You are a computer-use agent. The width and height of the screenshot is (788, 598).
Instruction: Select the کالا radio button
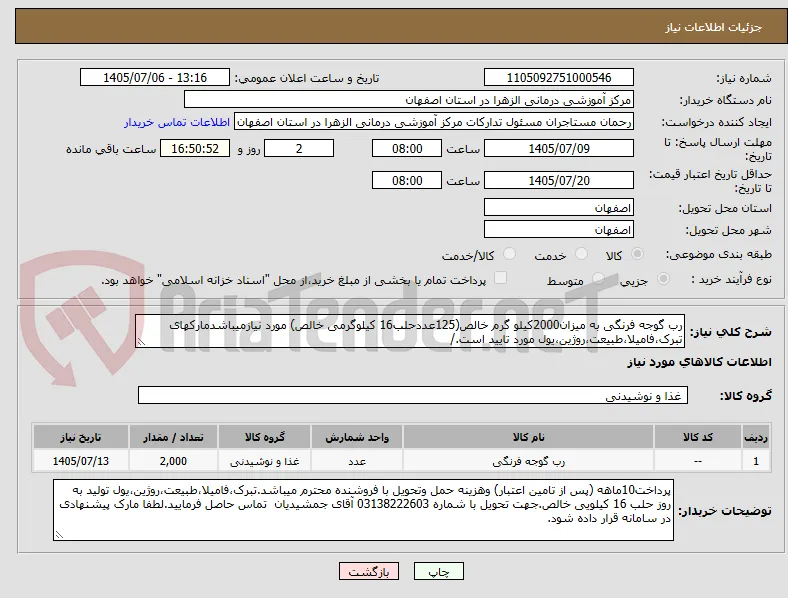click(x=637, y=254)
